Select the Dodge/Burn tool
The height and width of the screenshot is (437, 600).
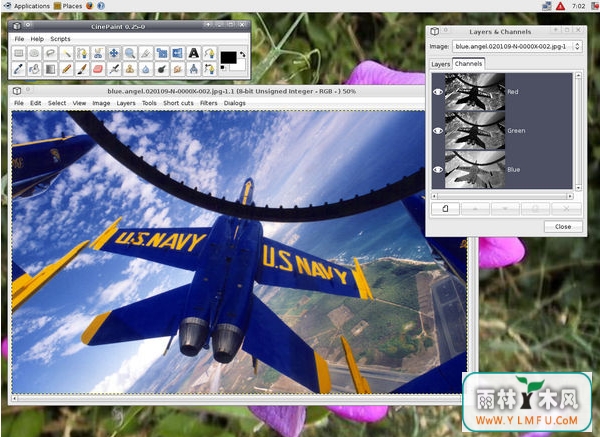pos(162,69)
